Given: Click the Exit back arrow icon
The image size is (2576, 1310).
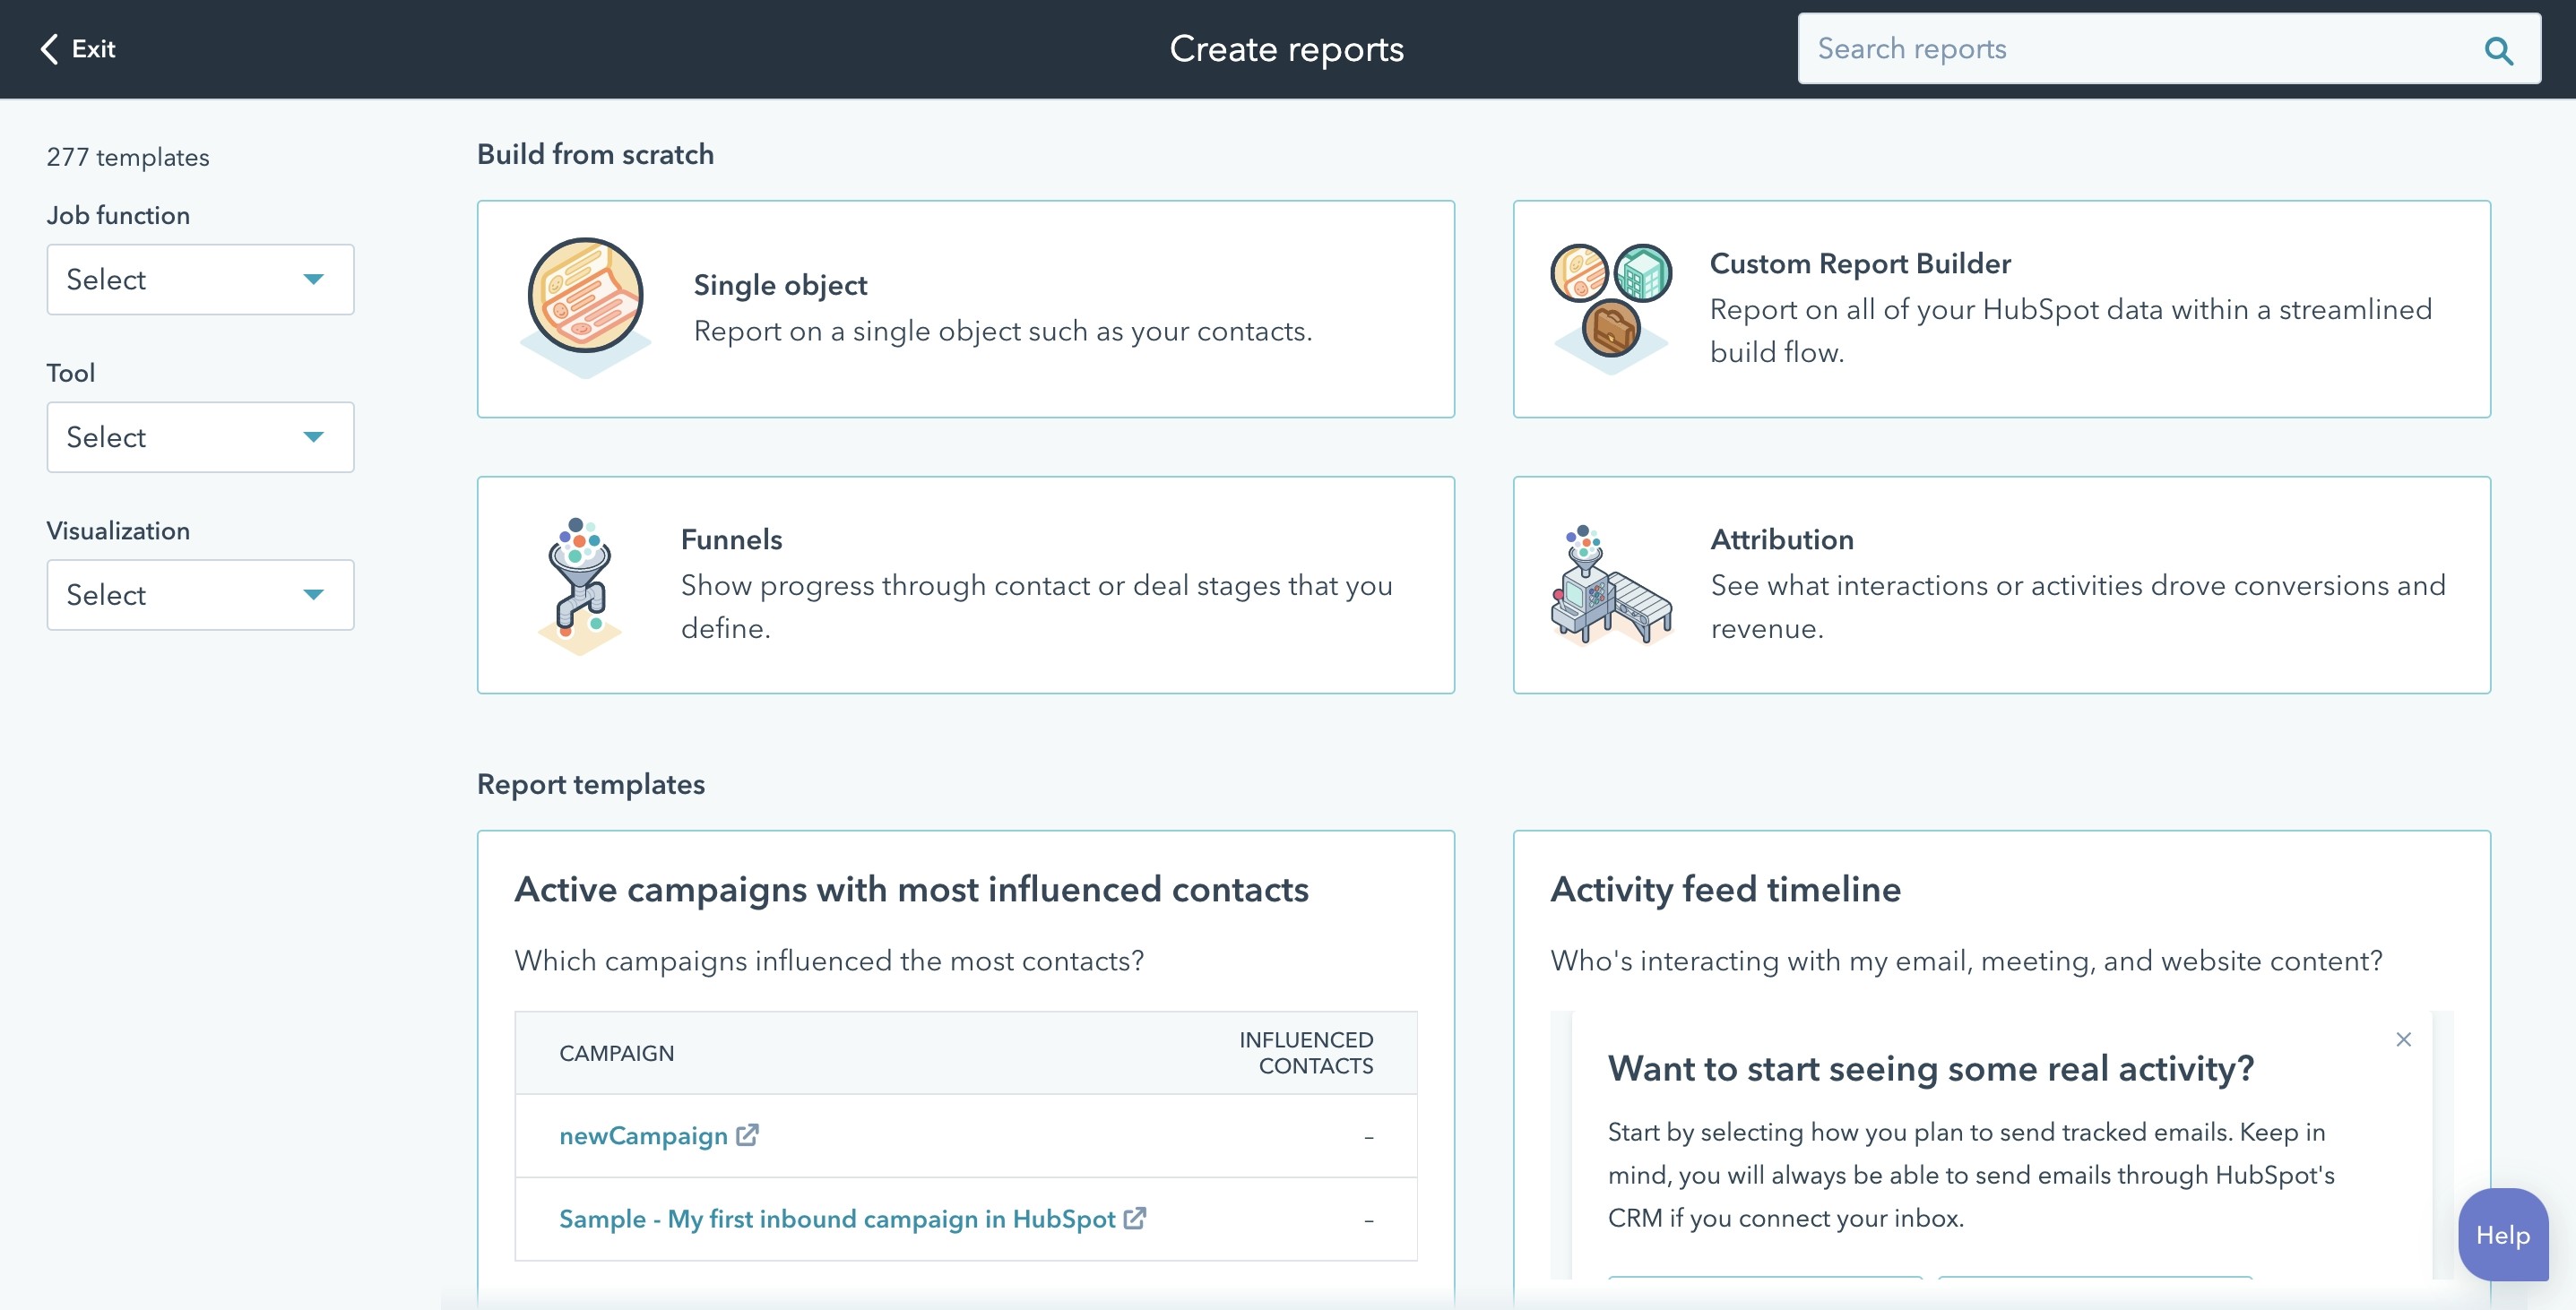Looking at the screenshot, I should (47, 47).
